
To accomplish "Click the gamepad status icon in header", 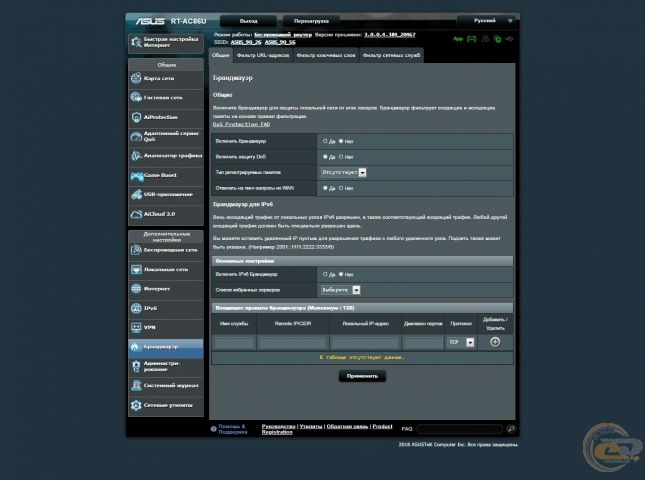I will tap(471, 39).
